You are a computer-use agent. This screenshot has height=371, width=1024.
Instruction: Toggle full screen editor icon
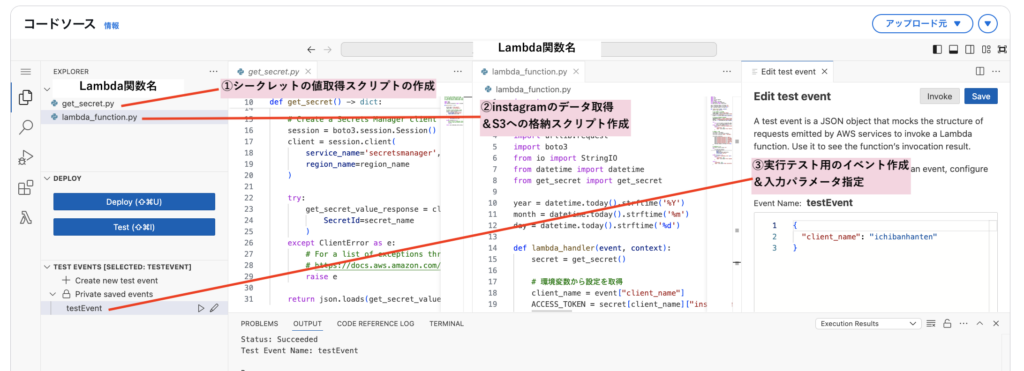[x=1002, y=50]
